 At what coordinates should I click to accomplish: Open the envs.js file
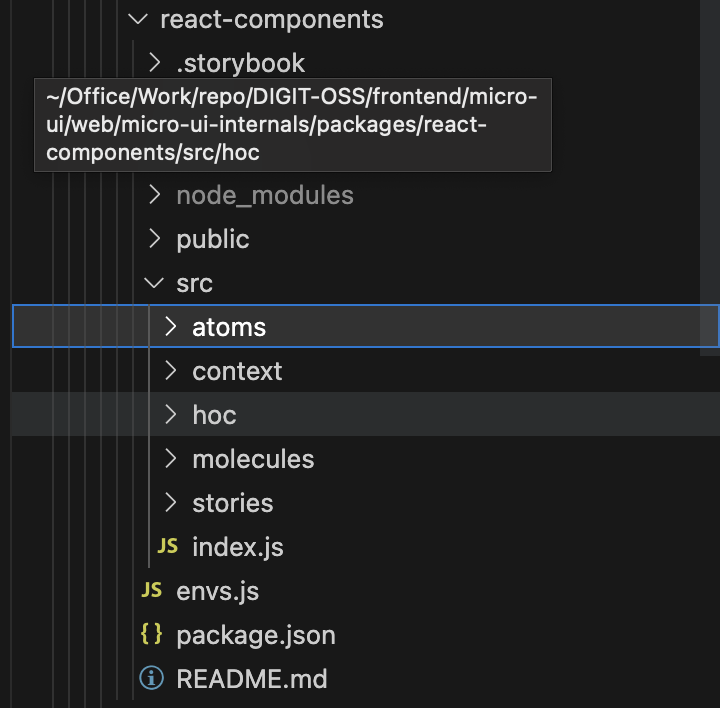coord(217,591)
